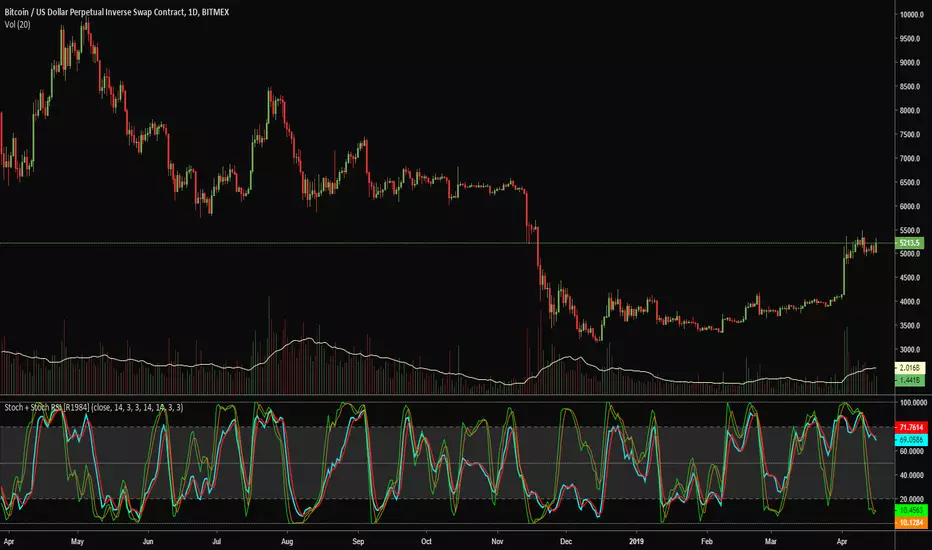Click the 8500.0 price axis label
The image size is (932, 550).
(910, 87)
